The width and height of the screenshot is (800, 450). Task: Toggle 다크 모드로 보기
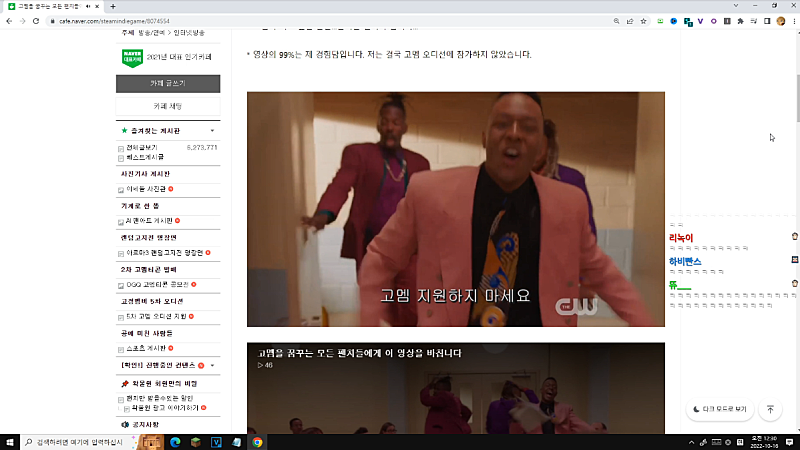(x=720, y=409)
